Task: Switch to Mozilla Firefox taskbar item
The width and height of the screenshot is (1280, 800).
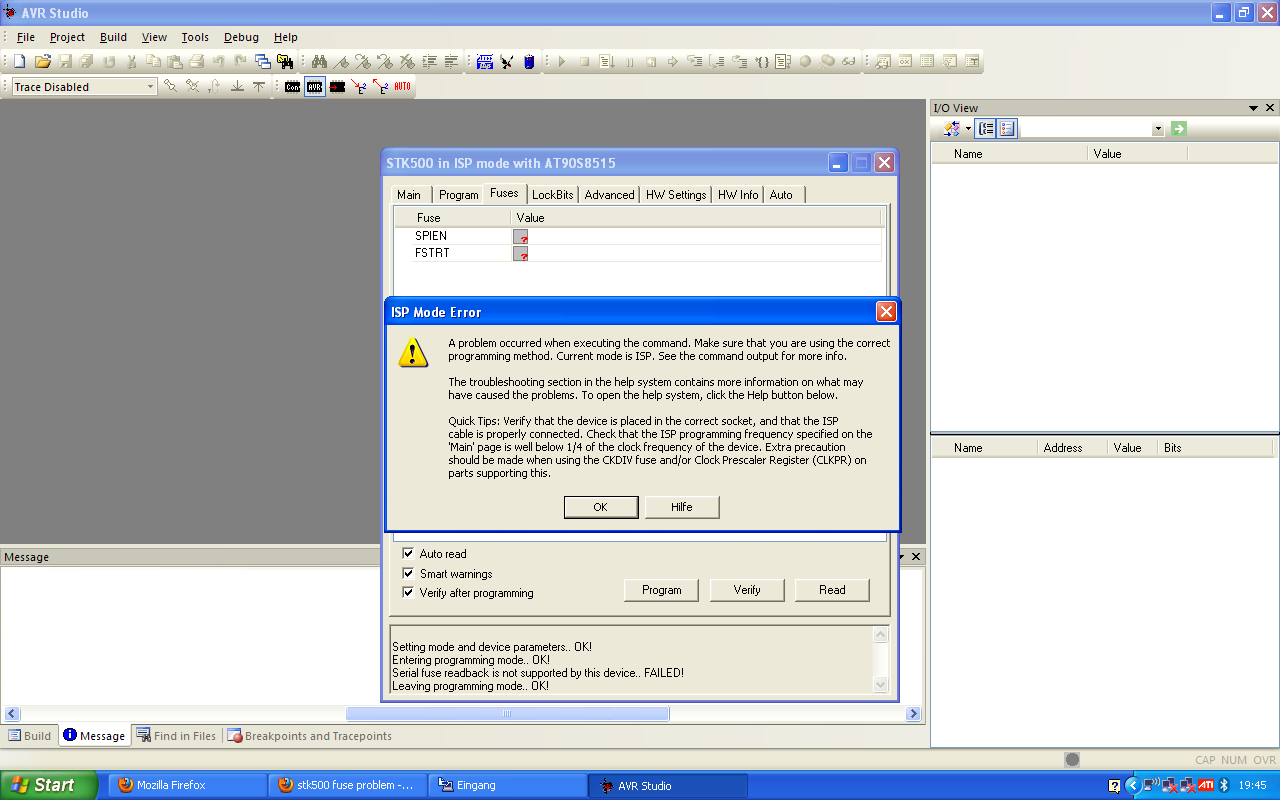Action: point(189,786)
